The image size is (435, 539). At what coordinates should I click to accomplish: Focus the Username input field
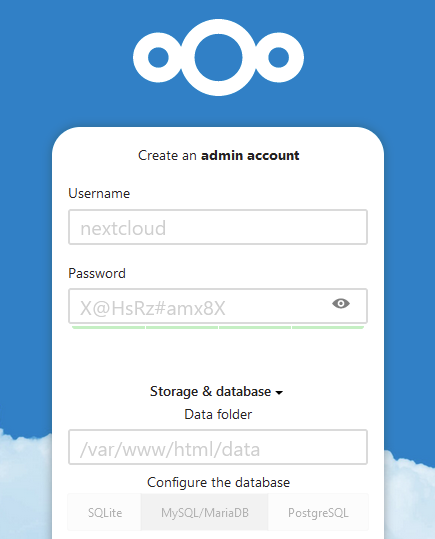pos(218,227)
